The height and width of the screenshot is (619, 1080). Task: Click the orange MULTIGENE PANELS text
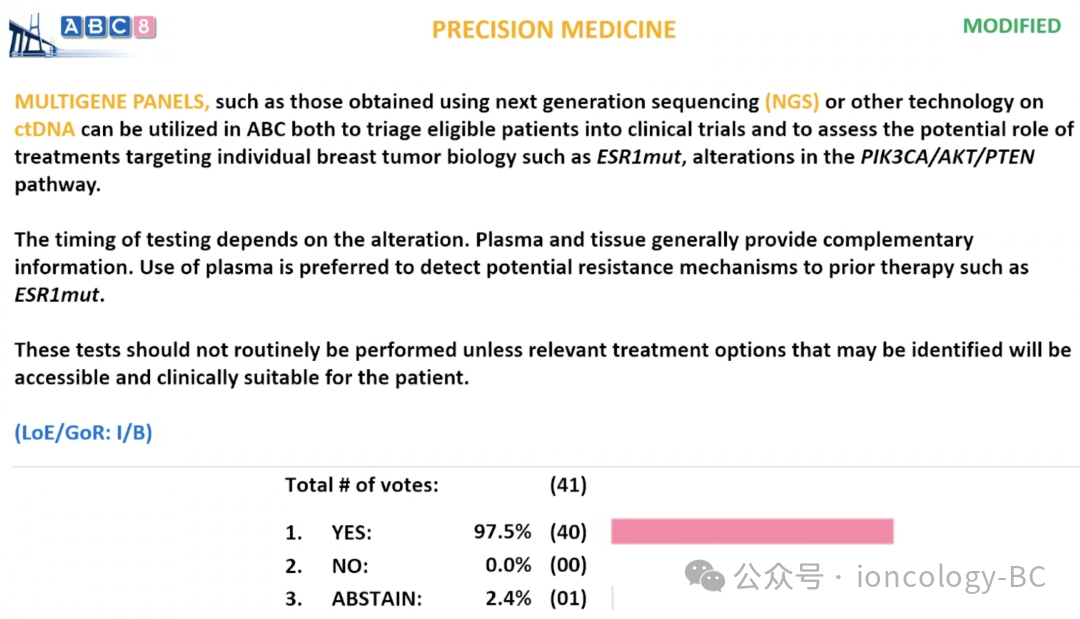(112, 101)
